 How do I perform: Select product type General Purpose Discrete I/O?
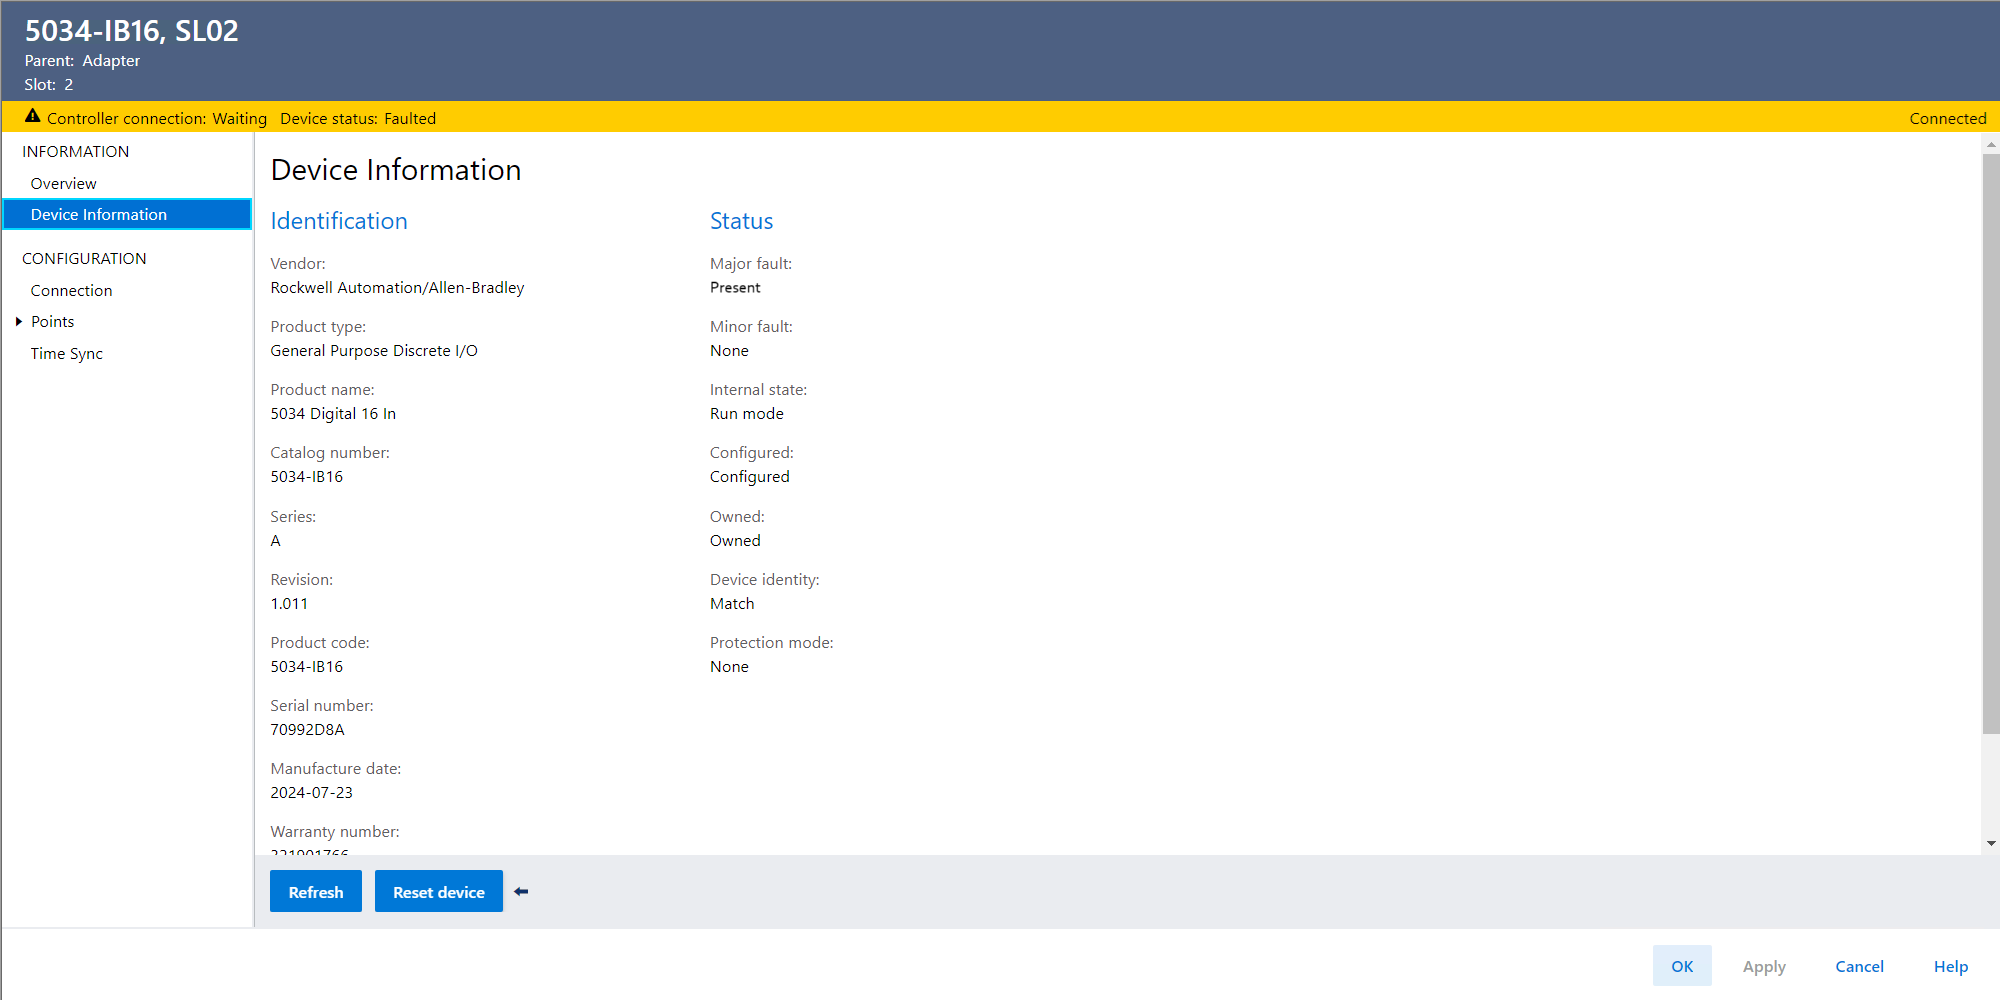pyautogui.click(x=374, y=351)
